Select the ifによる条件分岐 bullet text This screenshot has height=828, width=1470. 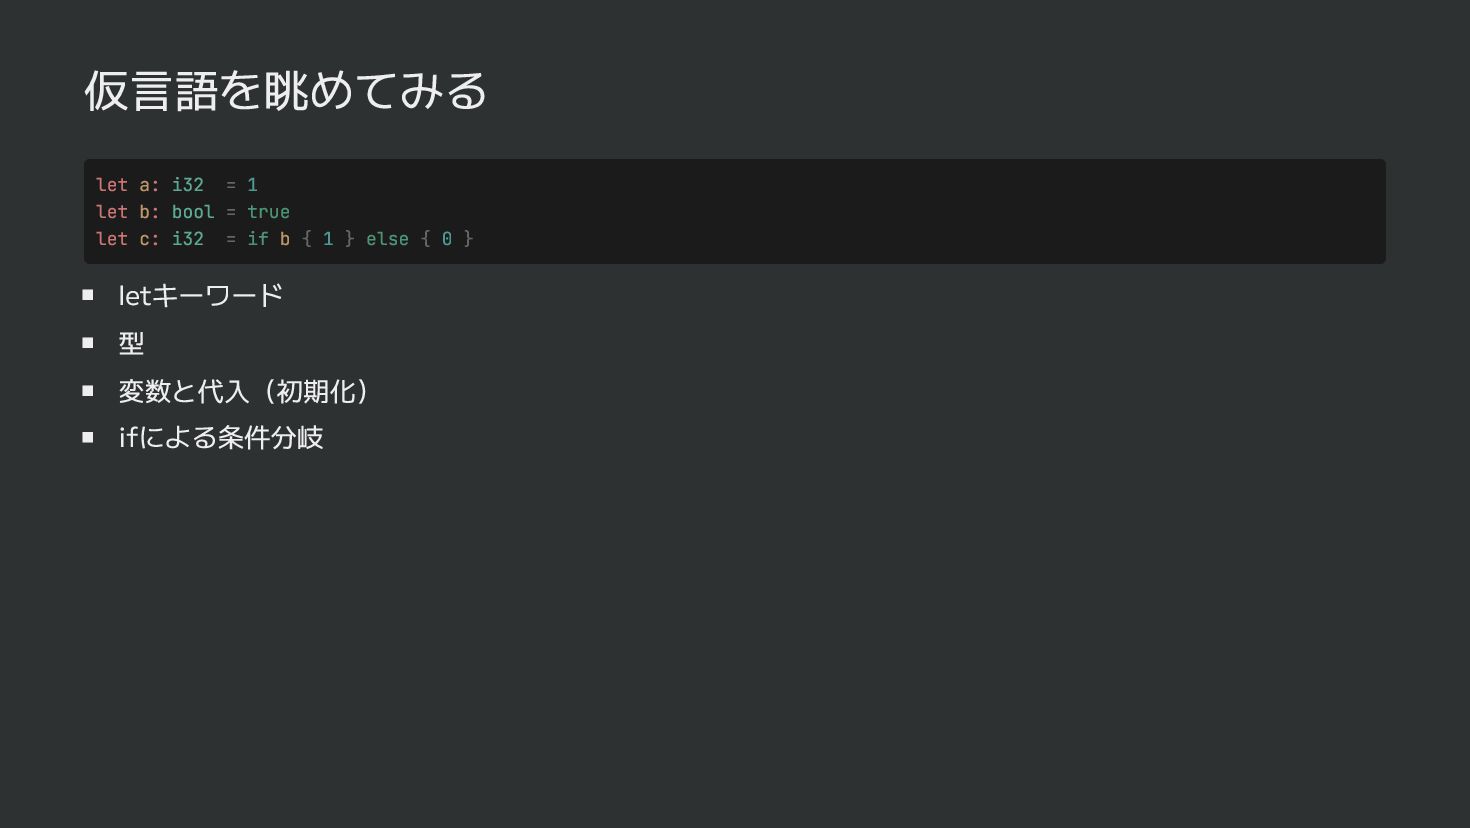[x=221, y=437]
